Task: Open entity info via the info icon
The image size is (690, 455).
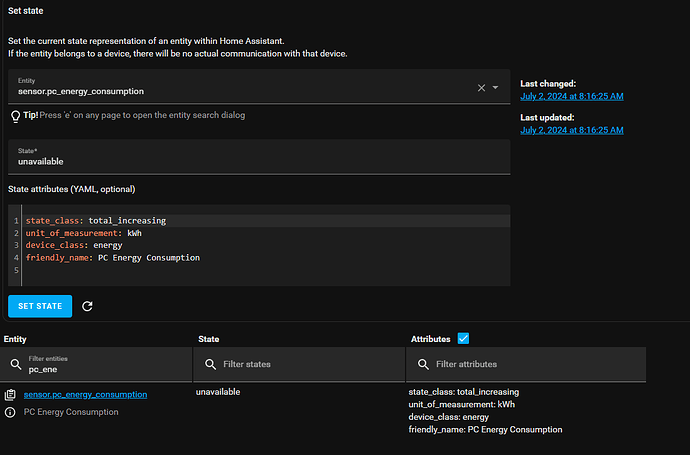Action: [10, 412]
